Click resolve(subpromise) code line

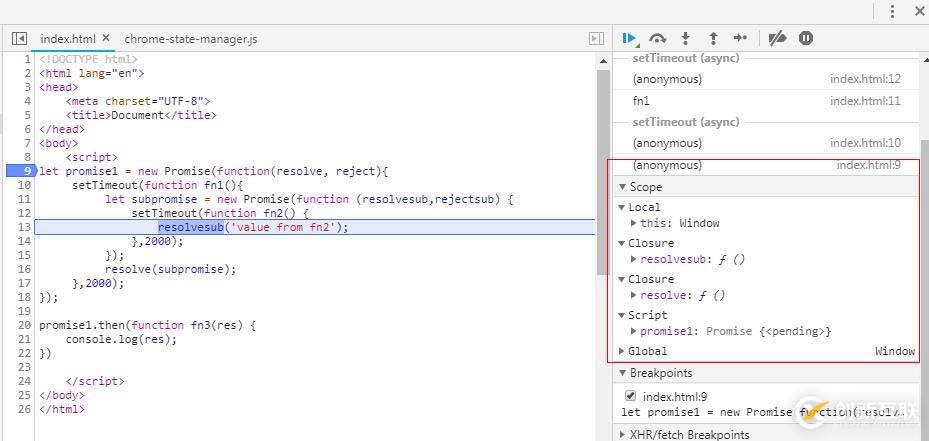click(x=171, y=270)
